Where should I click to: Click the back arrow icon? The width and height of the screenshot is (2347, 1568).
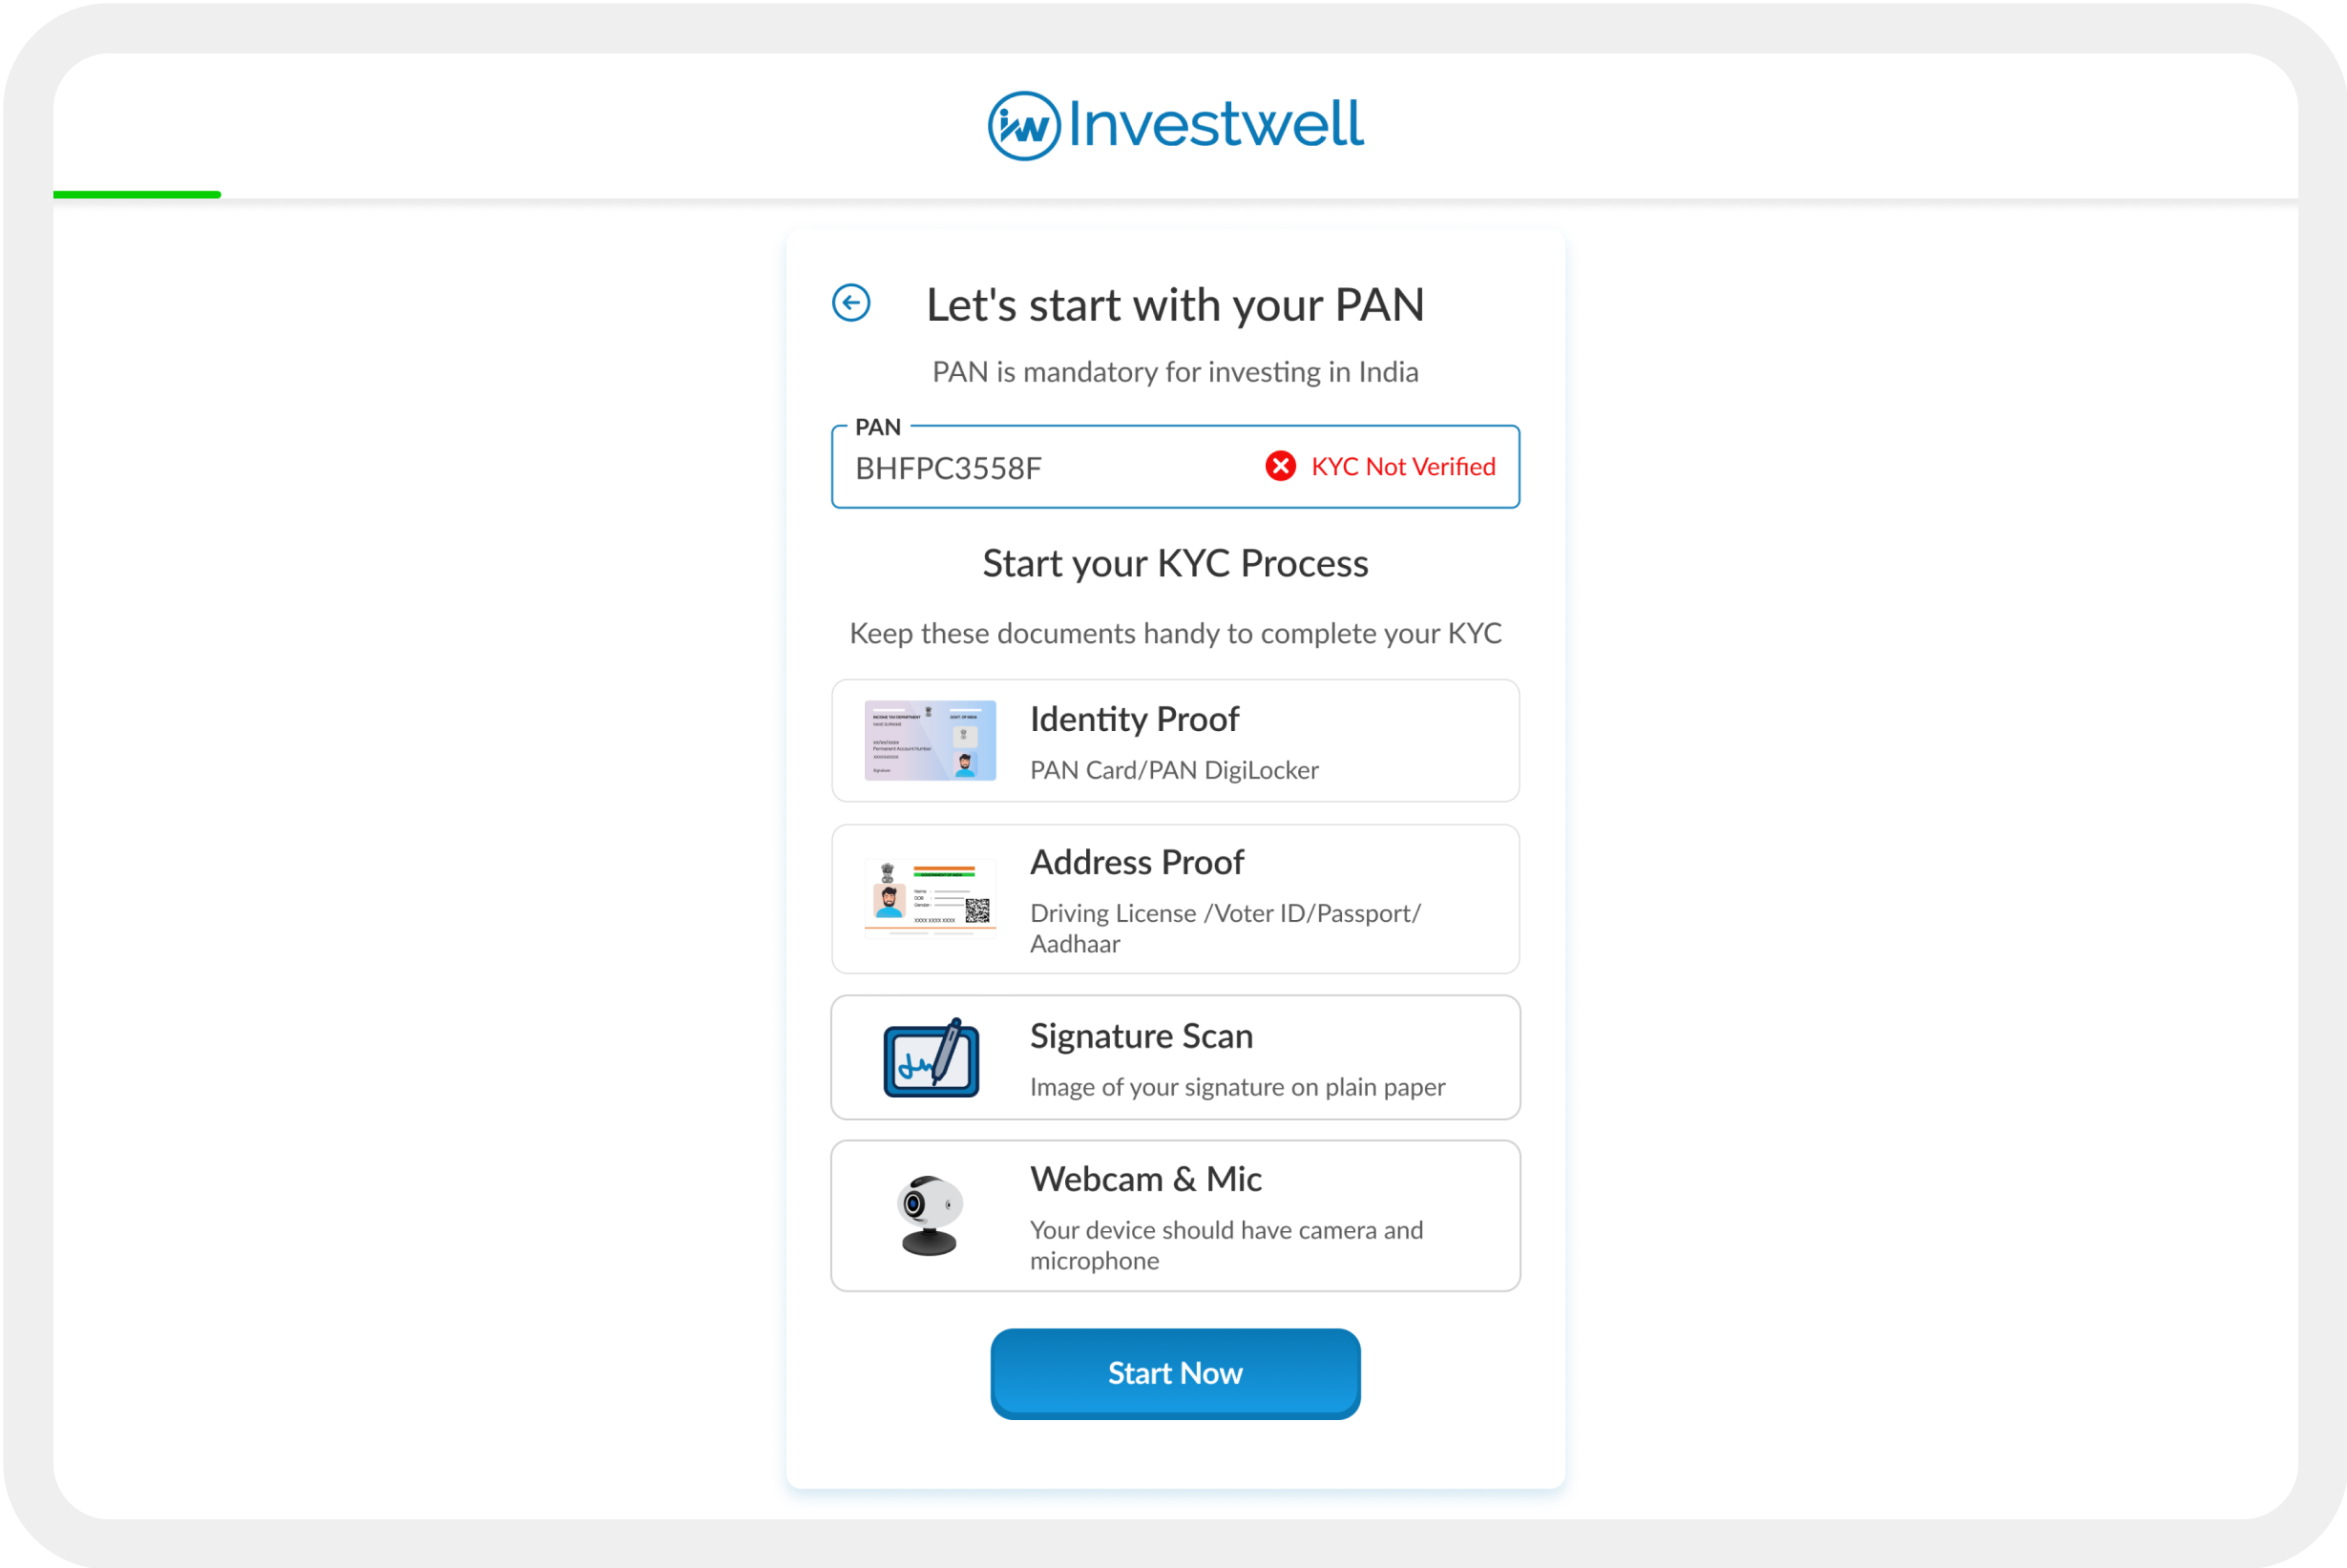[x=851, y=303]
